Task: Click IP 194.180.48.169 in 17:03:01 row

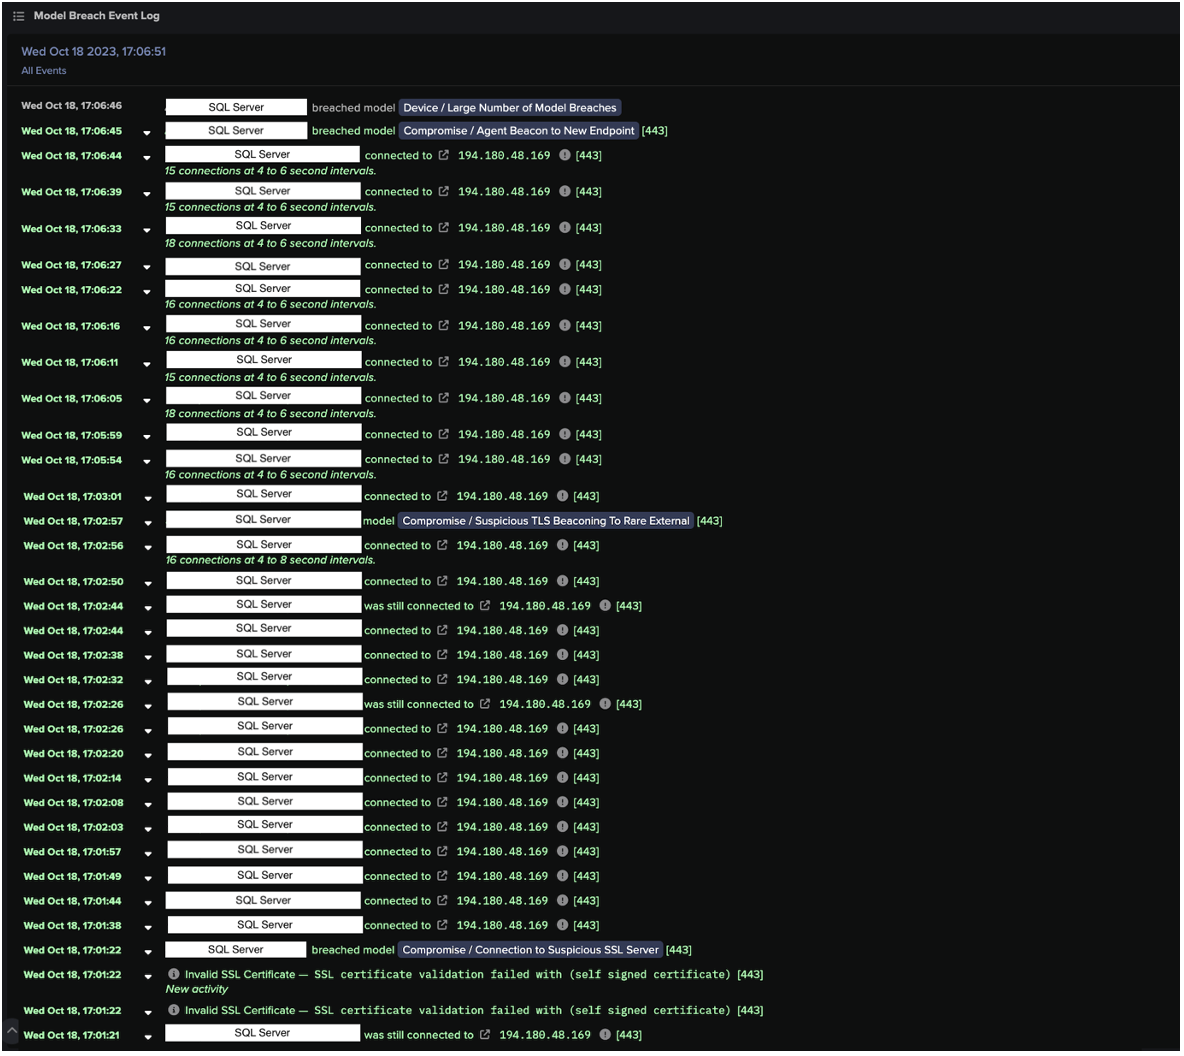Action: (x=502, y=497)
